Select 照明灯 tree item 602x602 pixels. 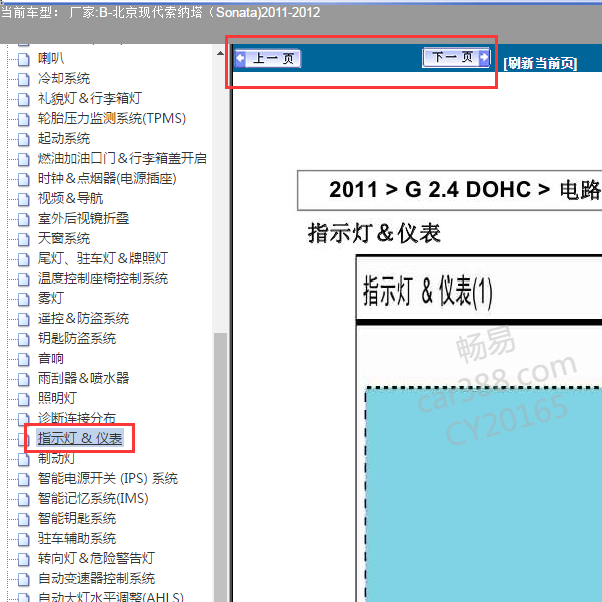(57, 398)
